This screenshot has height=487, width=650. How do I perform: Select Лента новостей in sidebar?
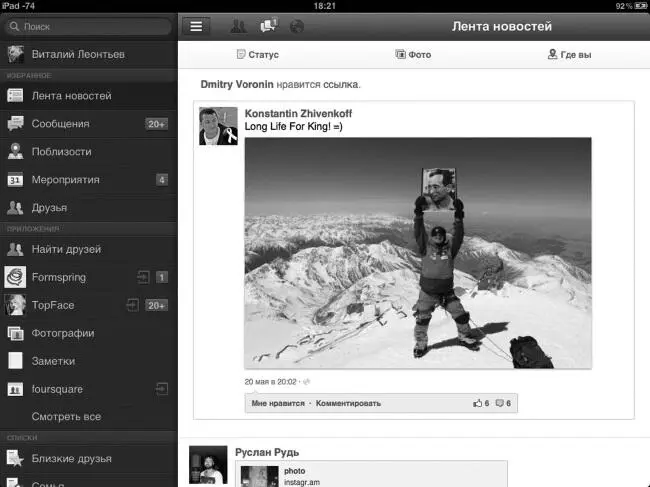pyautogui.click(x=70, y=96)
